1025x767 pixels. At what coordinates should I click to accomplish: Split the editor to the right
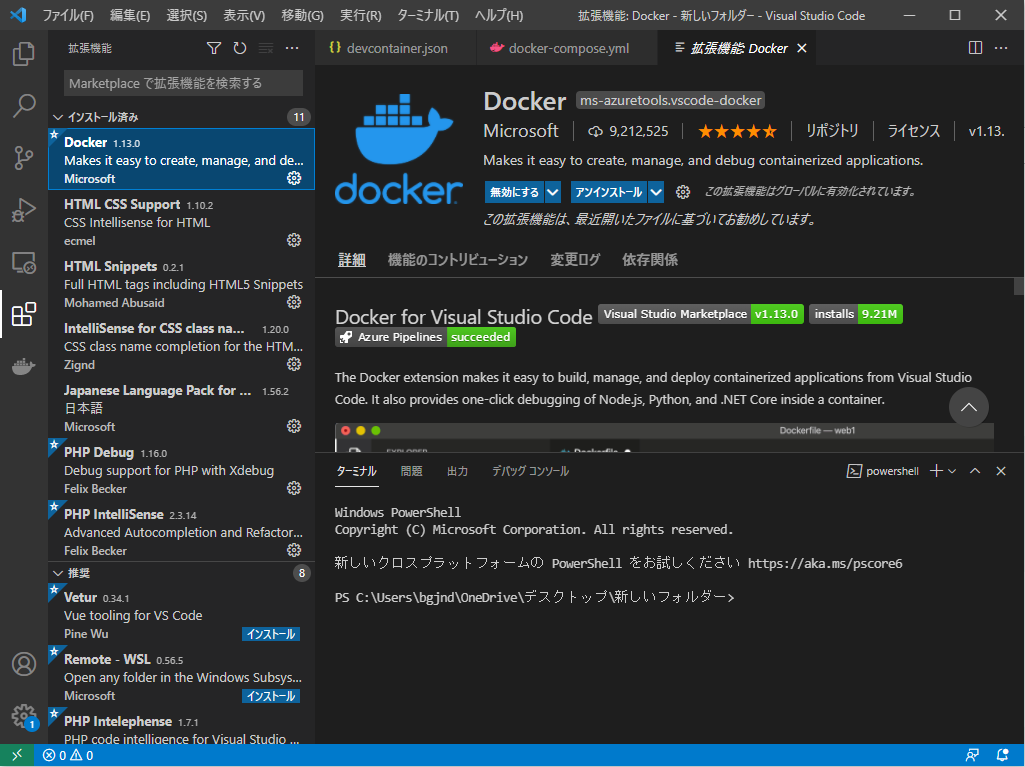point(975,48)
